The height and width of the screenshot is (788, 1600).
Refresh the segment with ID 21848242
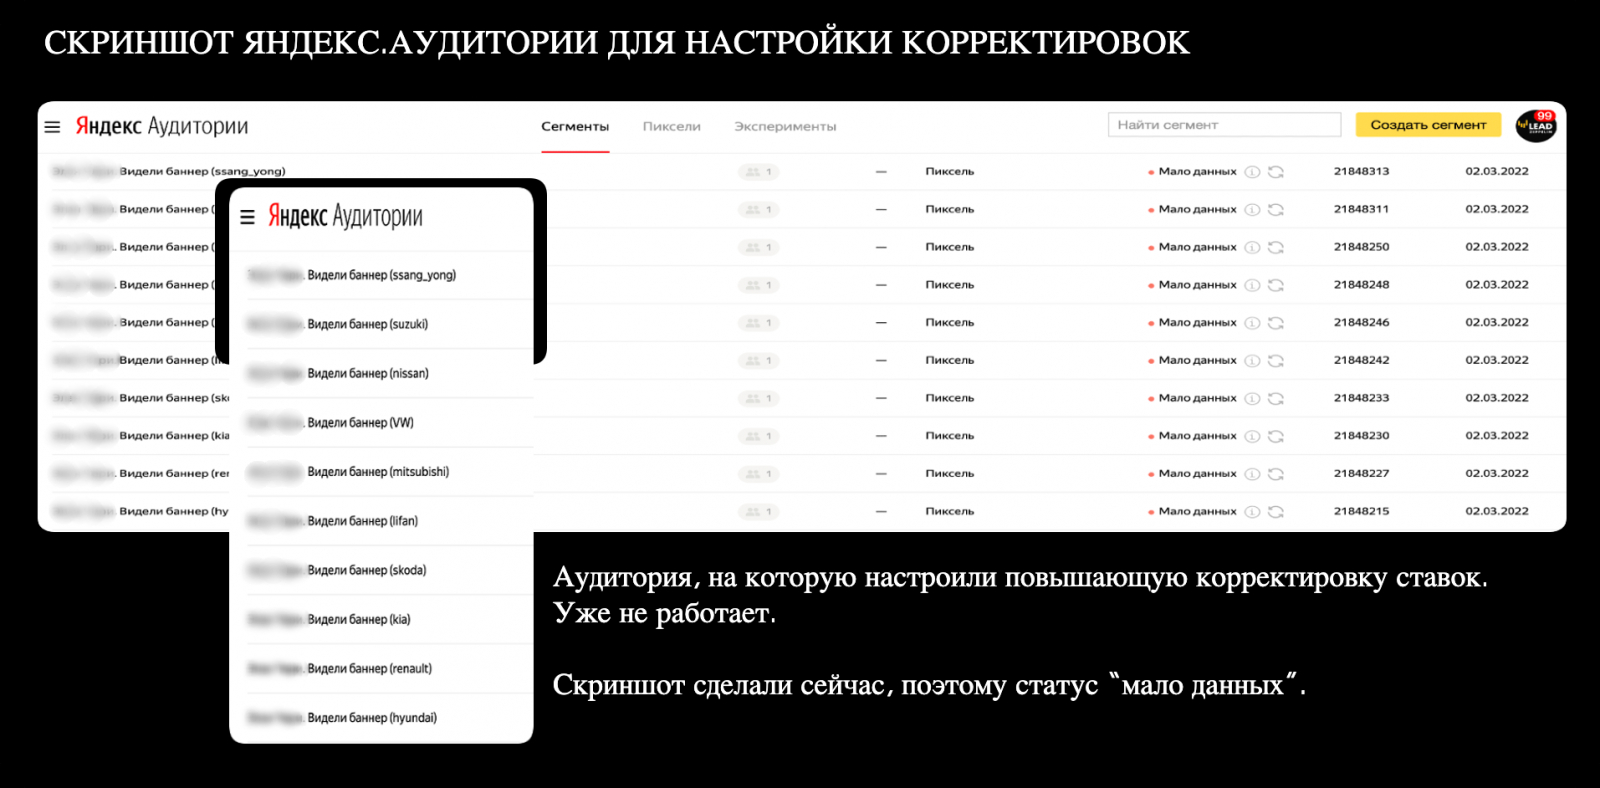tap(1276, 360)
